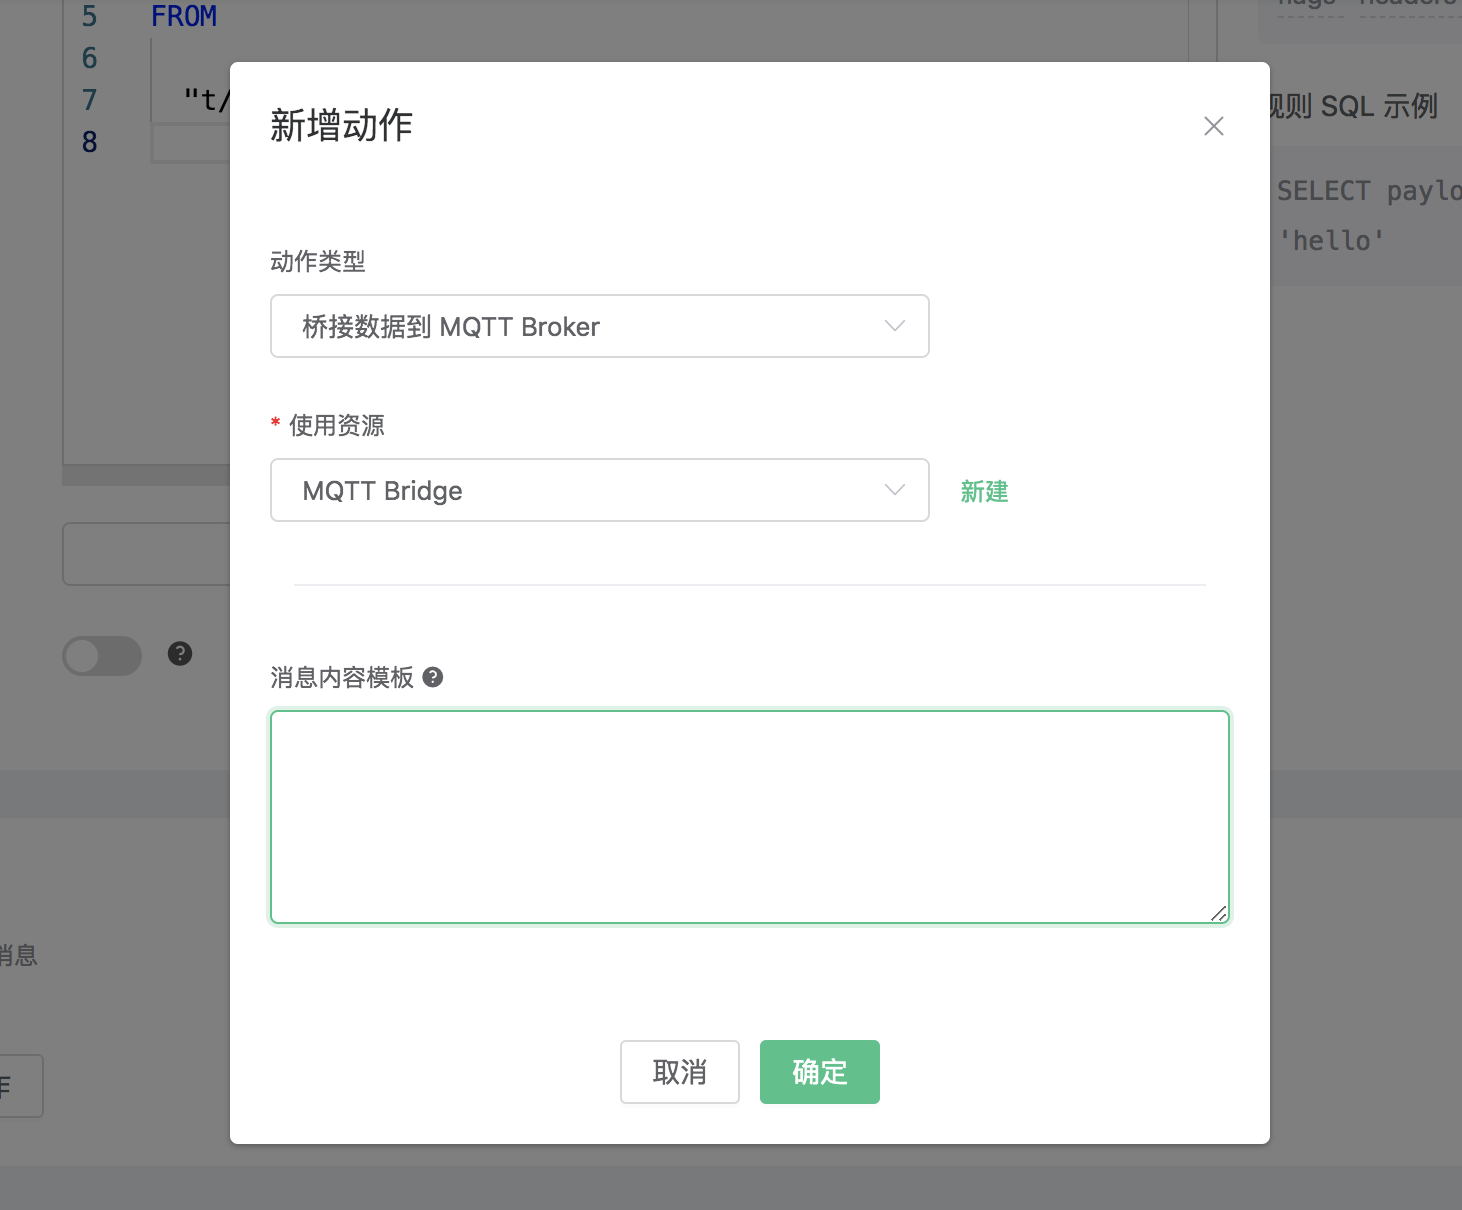Grab the textarea resize handle corner
This screenshot has width=1462, height=1210.
coord(1218,913)
